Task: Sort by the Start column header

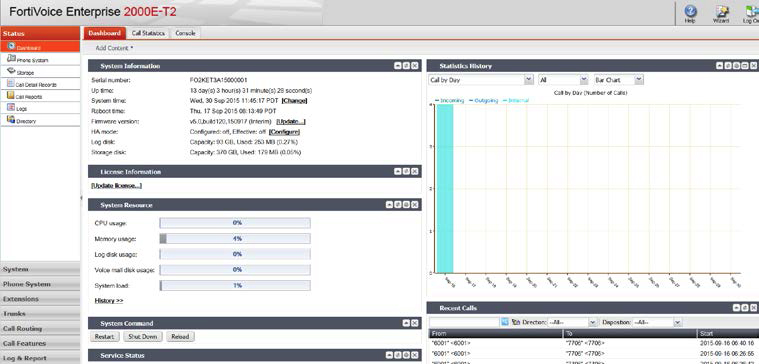Action: pos(729,334)
